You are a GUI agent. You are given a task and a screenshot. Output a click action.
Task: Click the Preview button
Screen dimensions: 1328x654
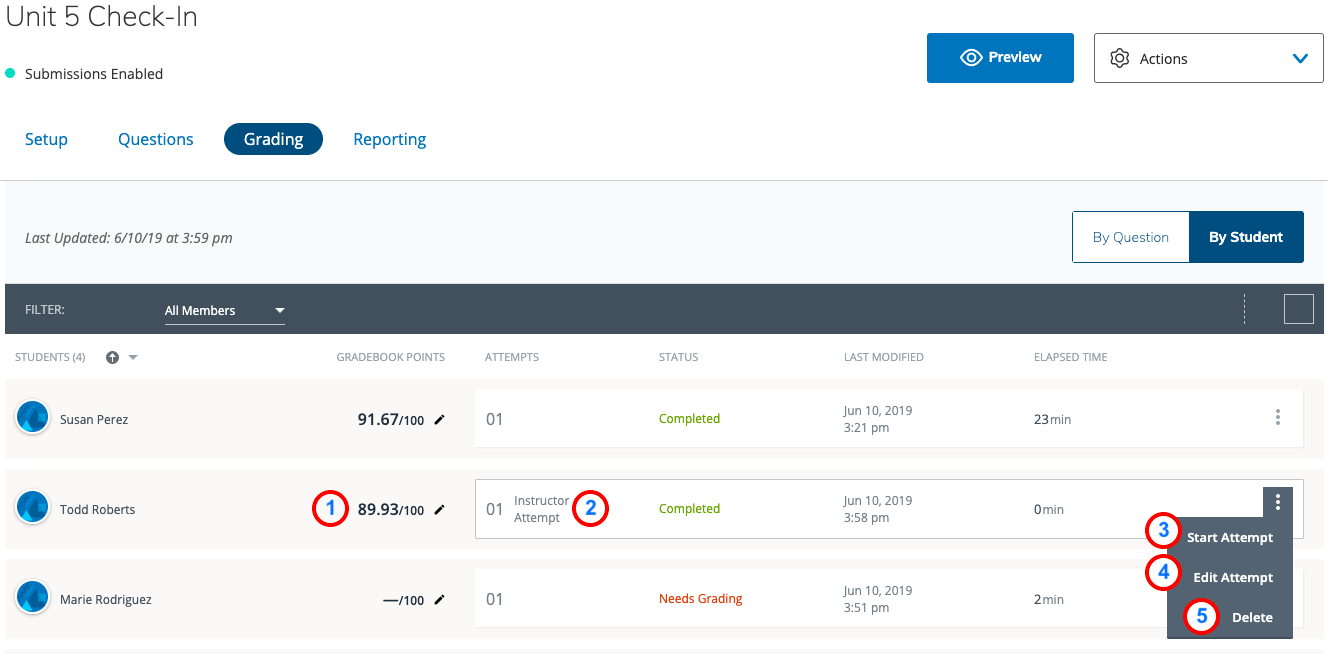[1000, 58]
